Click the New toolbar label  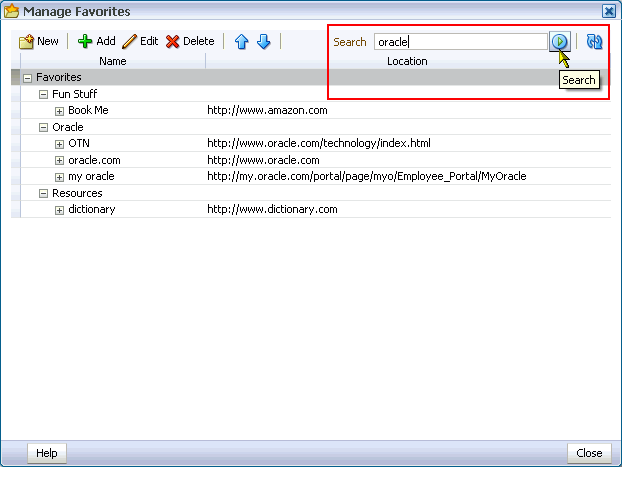coord(48,41)
